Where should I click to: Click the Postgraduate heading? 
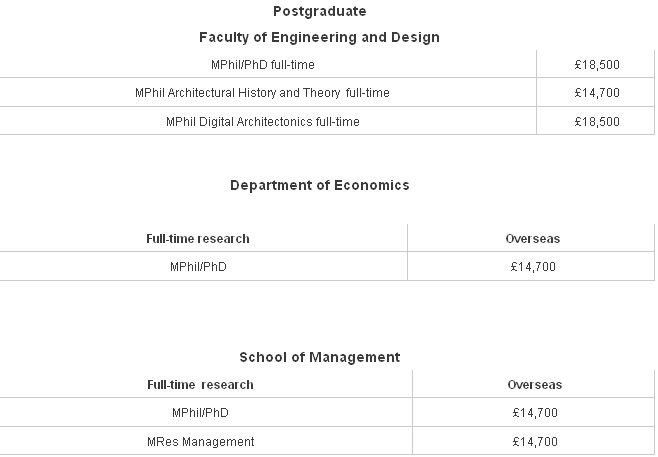(319, 11)
